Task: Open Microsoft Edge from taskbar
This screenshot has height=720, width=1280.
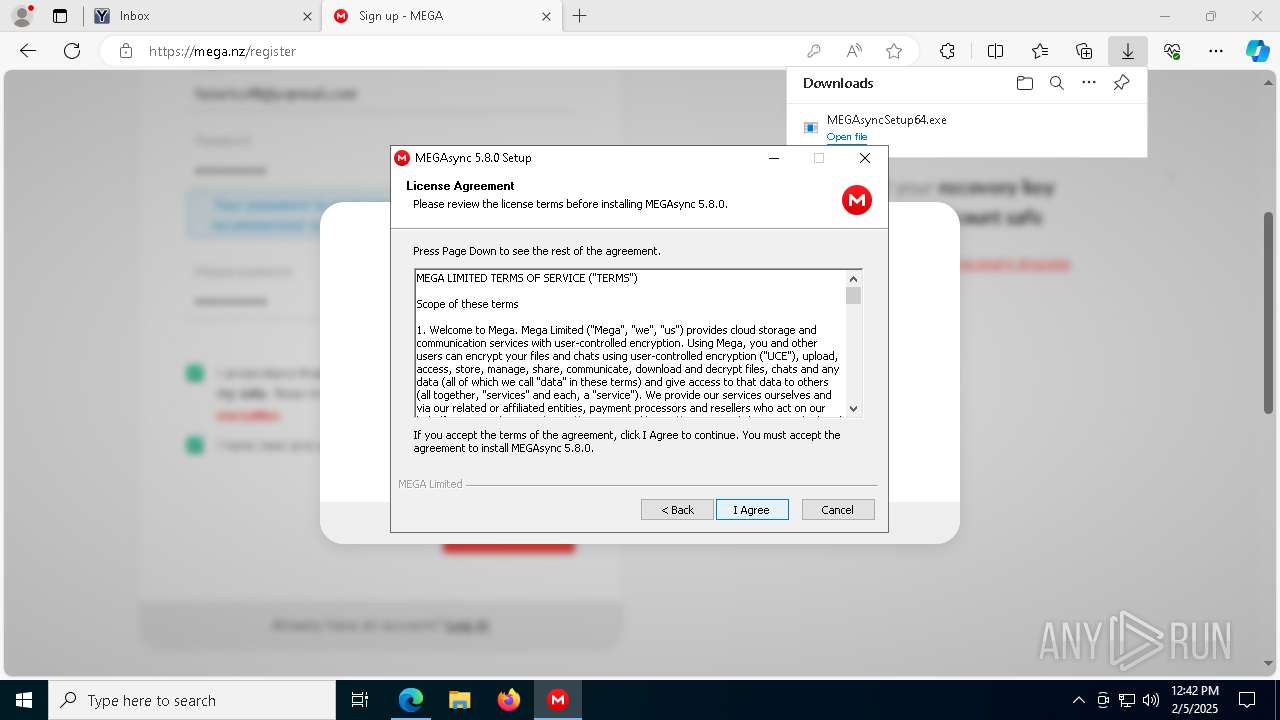Action: coord(411,700)
